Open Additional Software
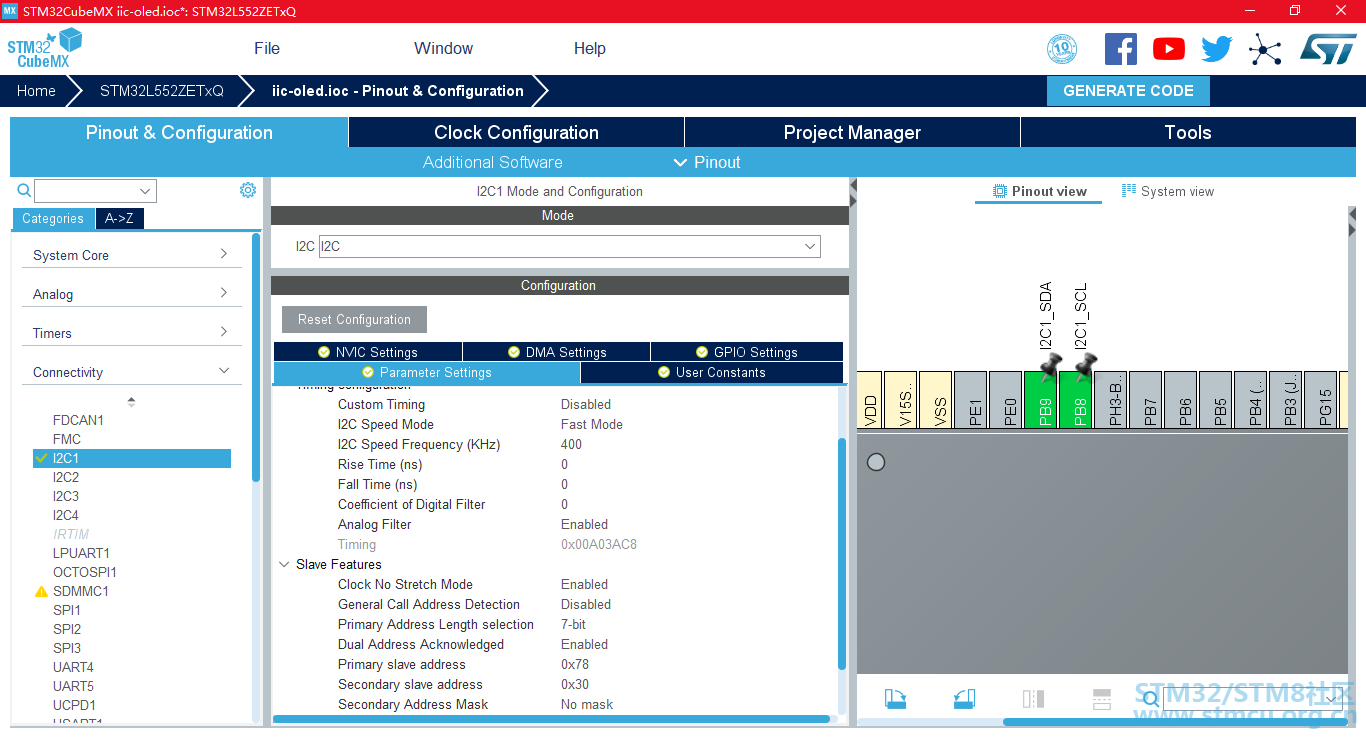1366x738 pixels. [x=493, y=162]
